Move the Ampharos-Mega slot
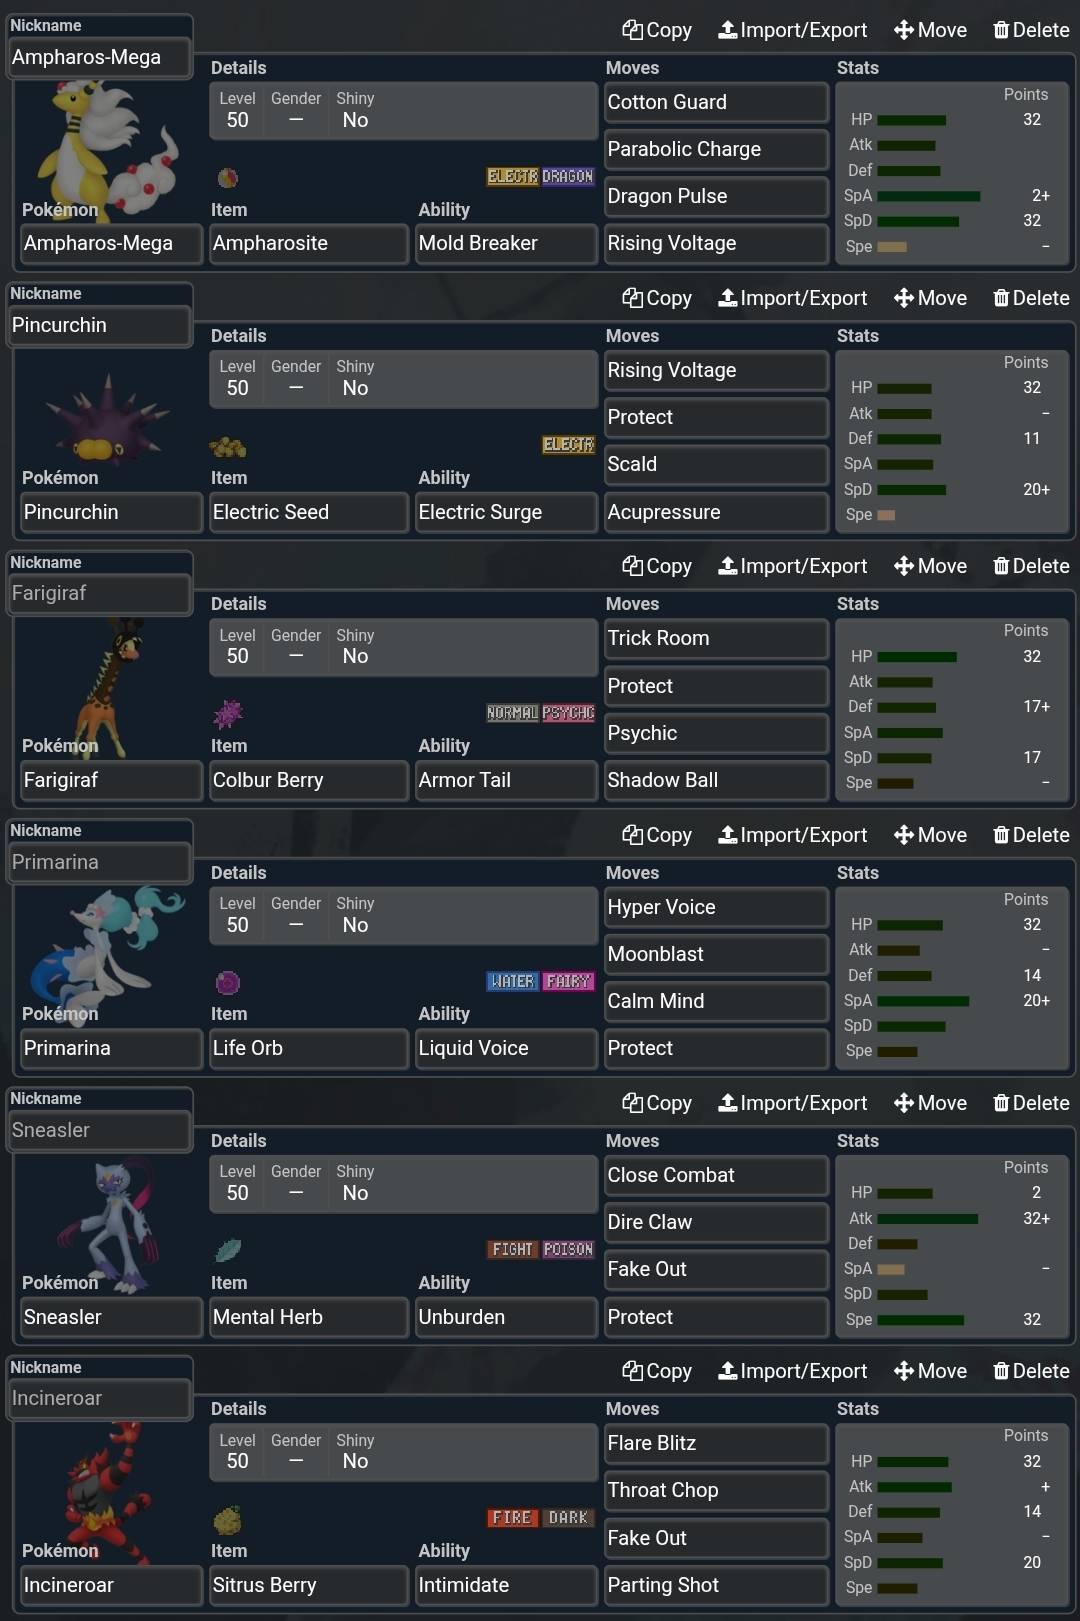This screenshot has height=1621, width=1080. pos(931,30)
